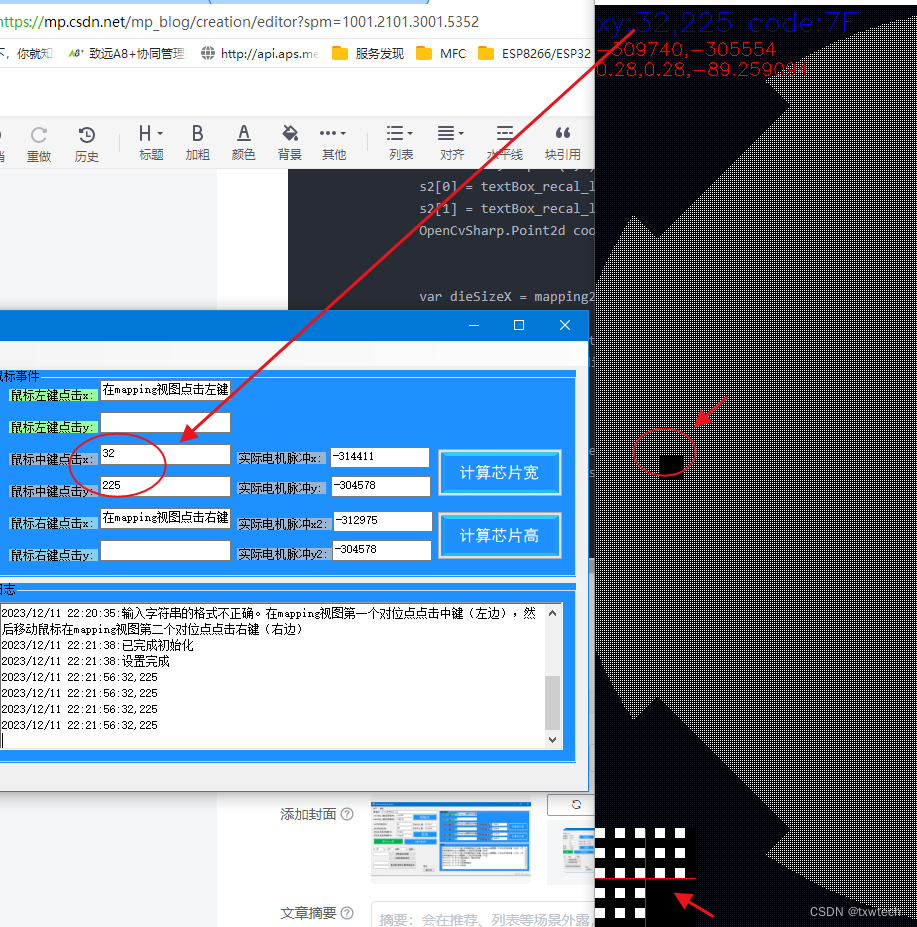
Task: Click the log panel scrollbar down arrow
Action: coord(552,740)
